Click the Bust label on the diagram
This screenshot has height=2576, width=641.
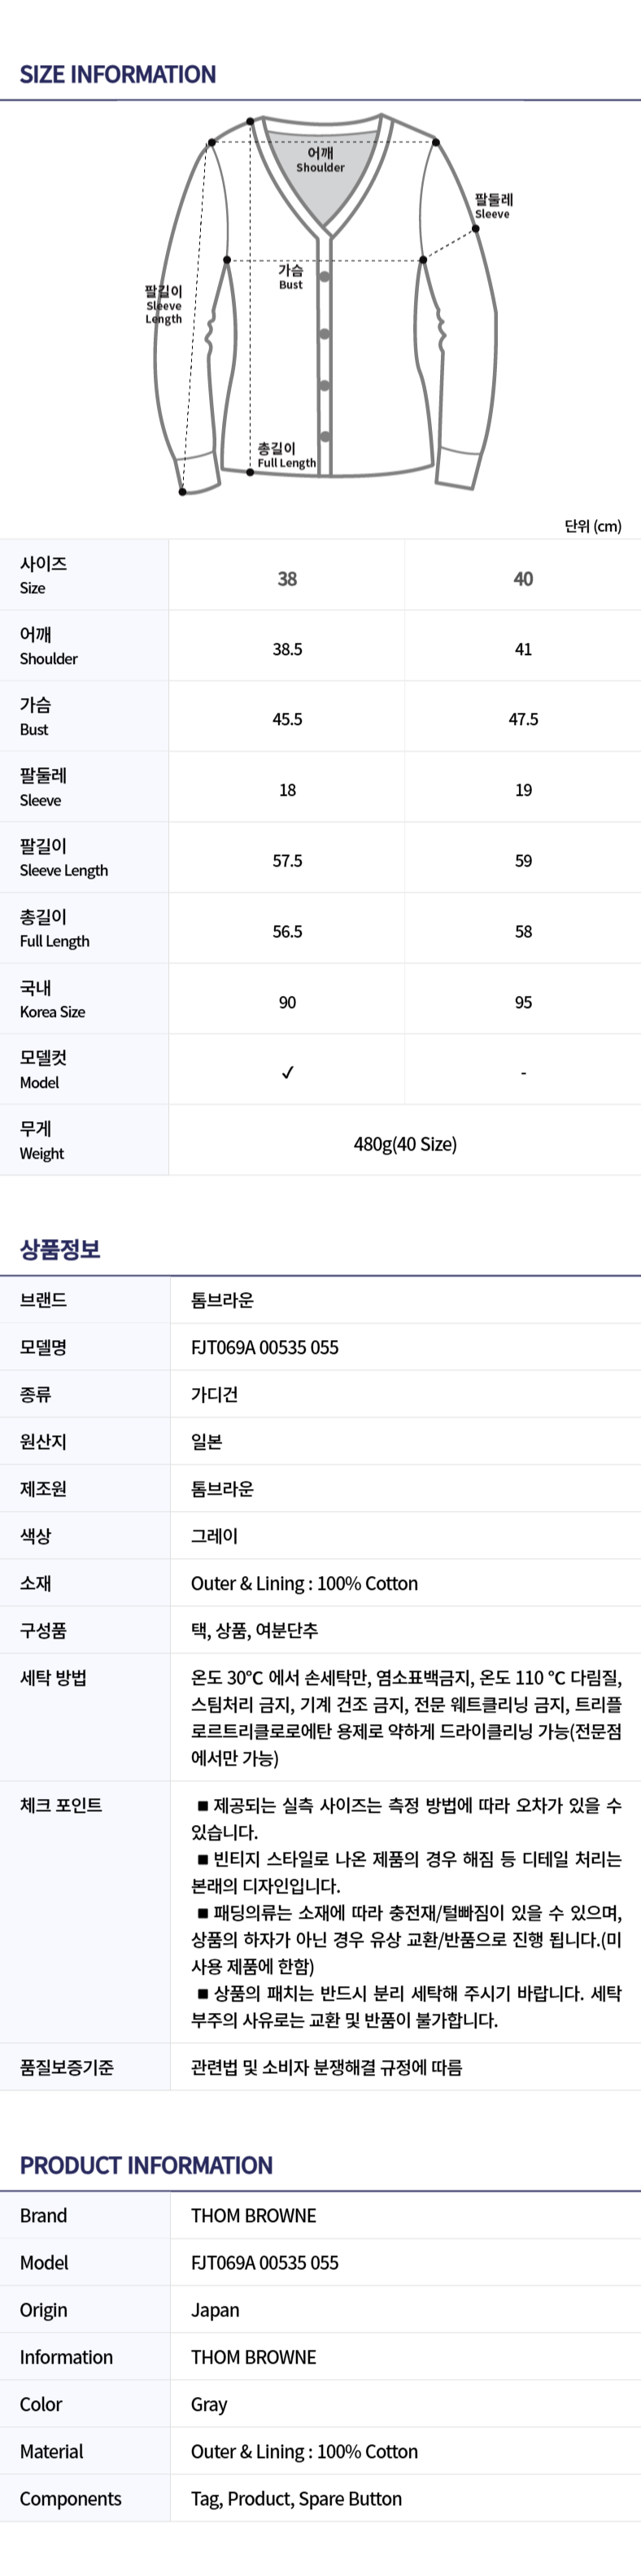click(290, 277)
